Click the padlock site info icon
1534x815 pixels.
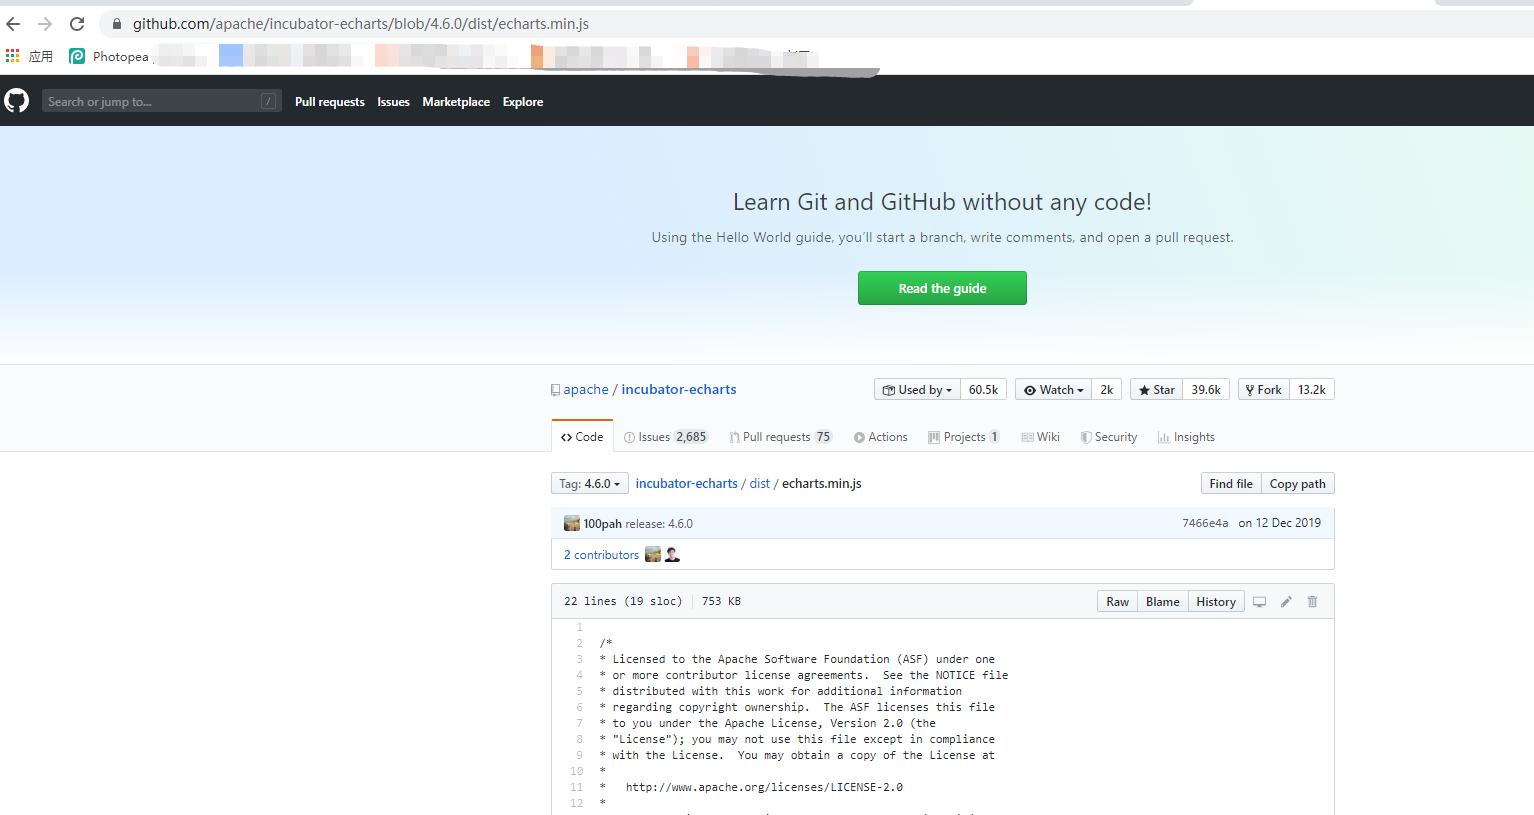pos(117,24)
